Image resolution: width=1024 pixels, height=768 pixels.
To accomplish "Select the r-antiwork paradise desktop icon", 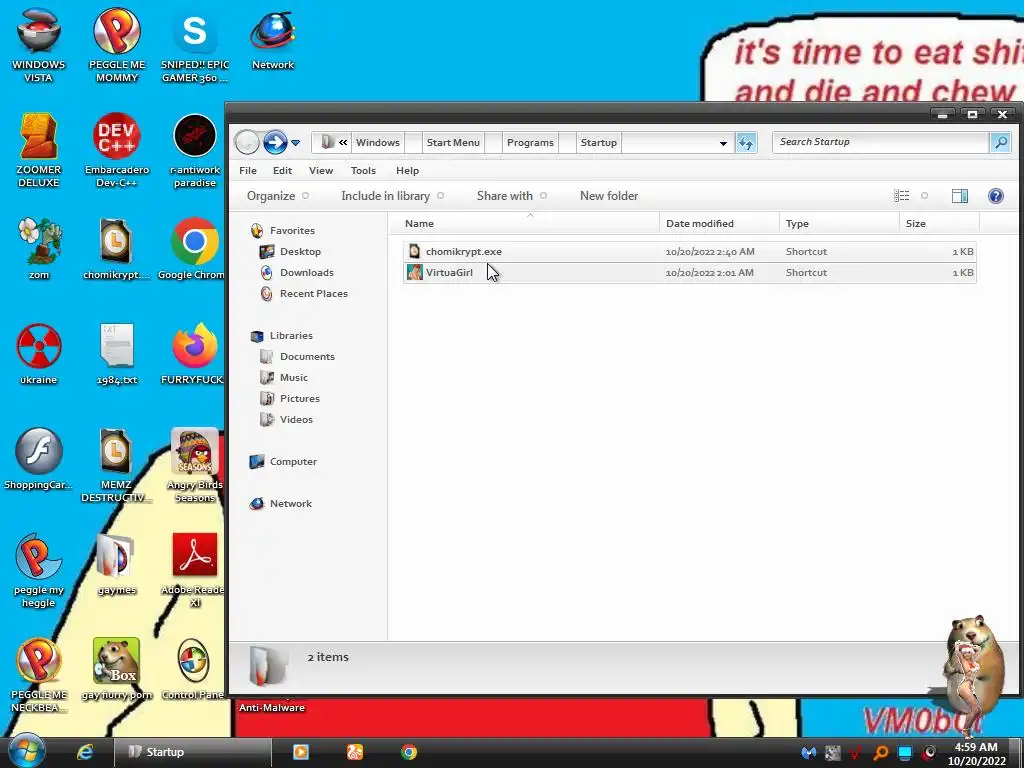I will click(x=195, y=150).
